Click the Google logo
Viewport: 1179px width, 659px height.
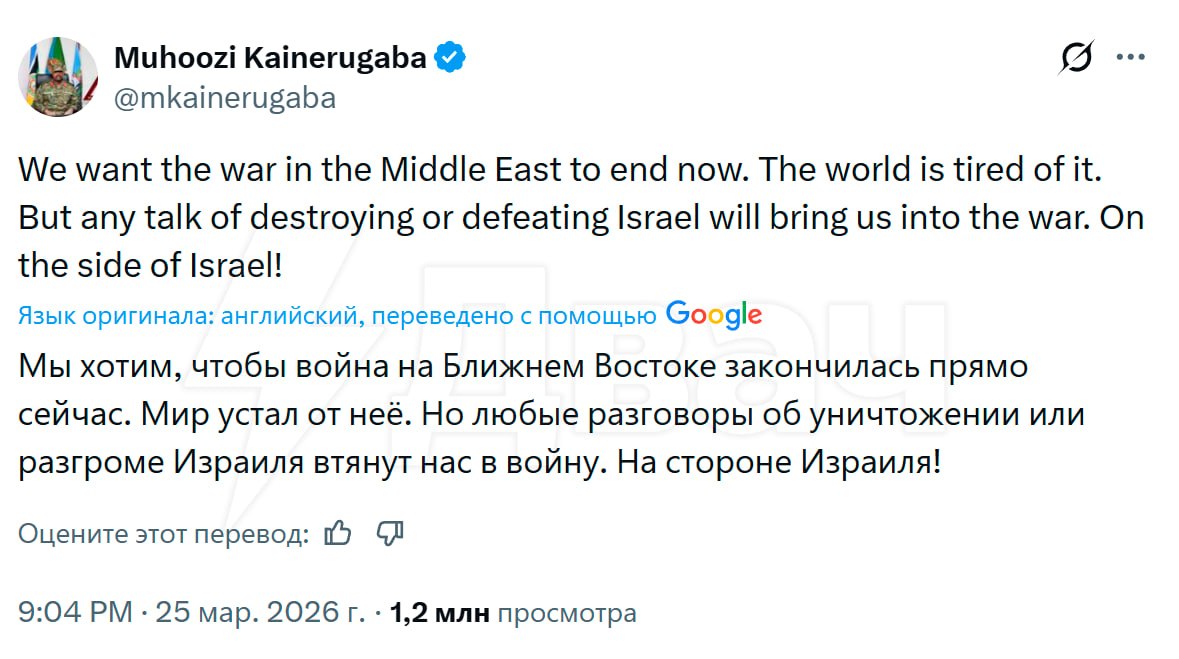tap(714, 316)
